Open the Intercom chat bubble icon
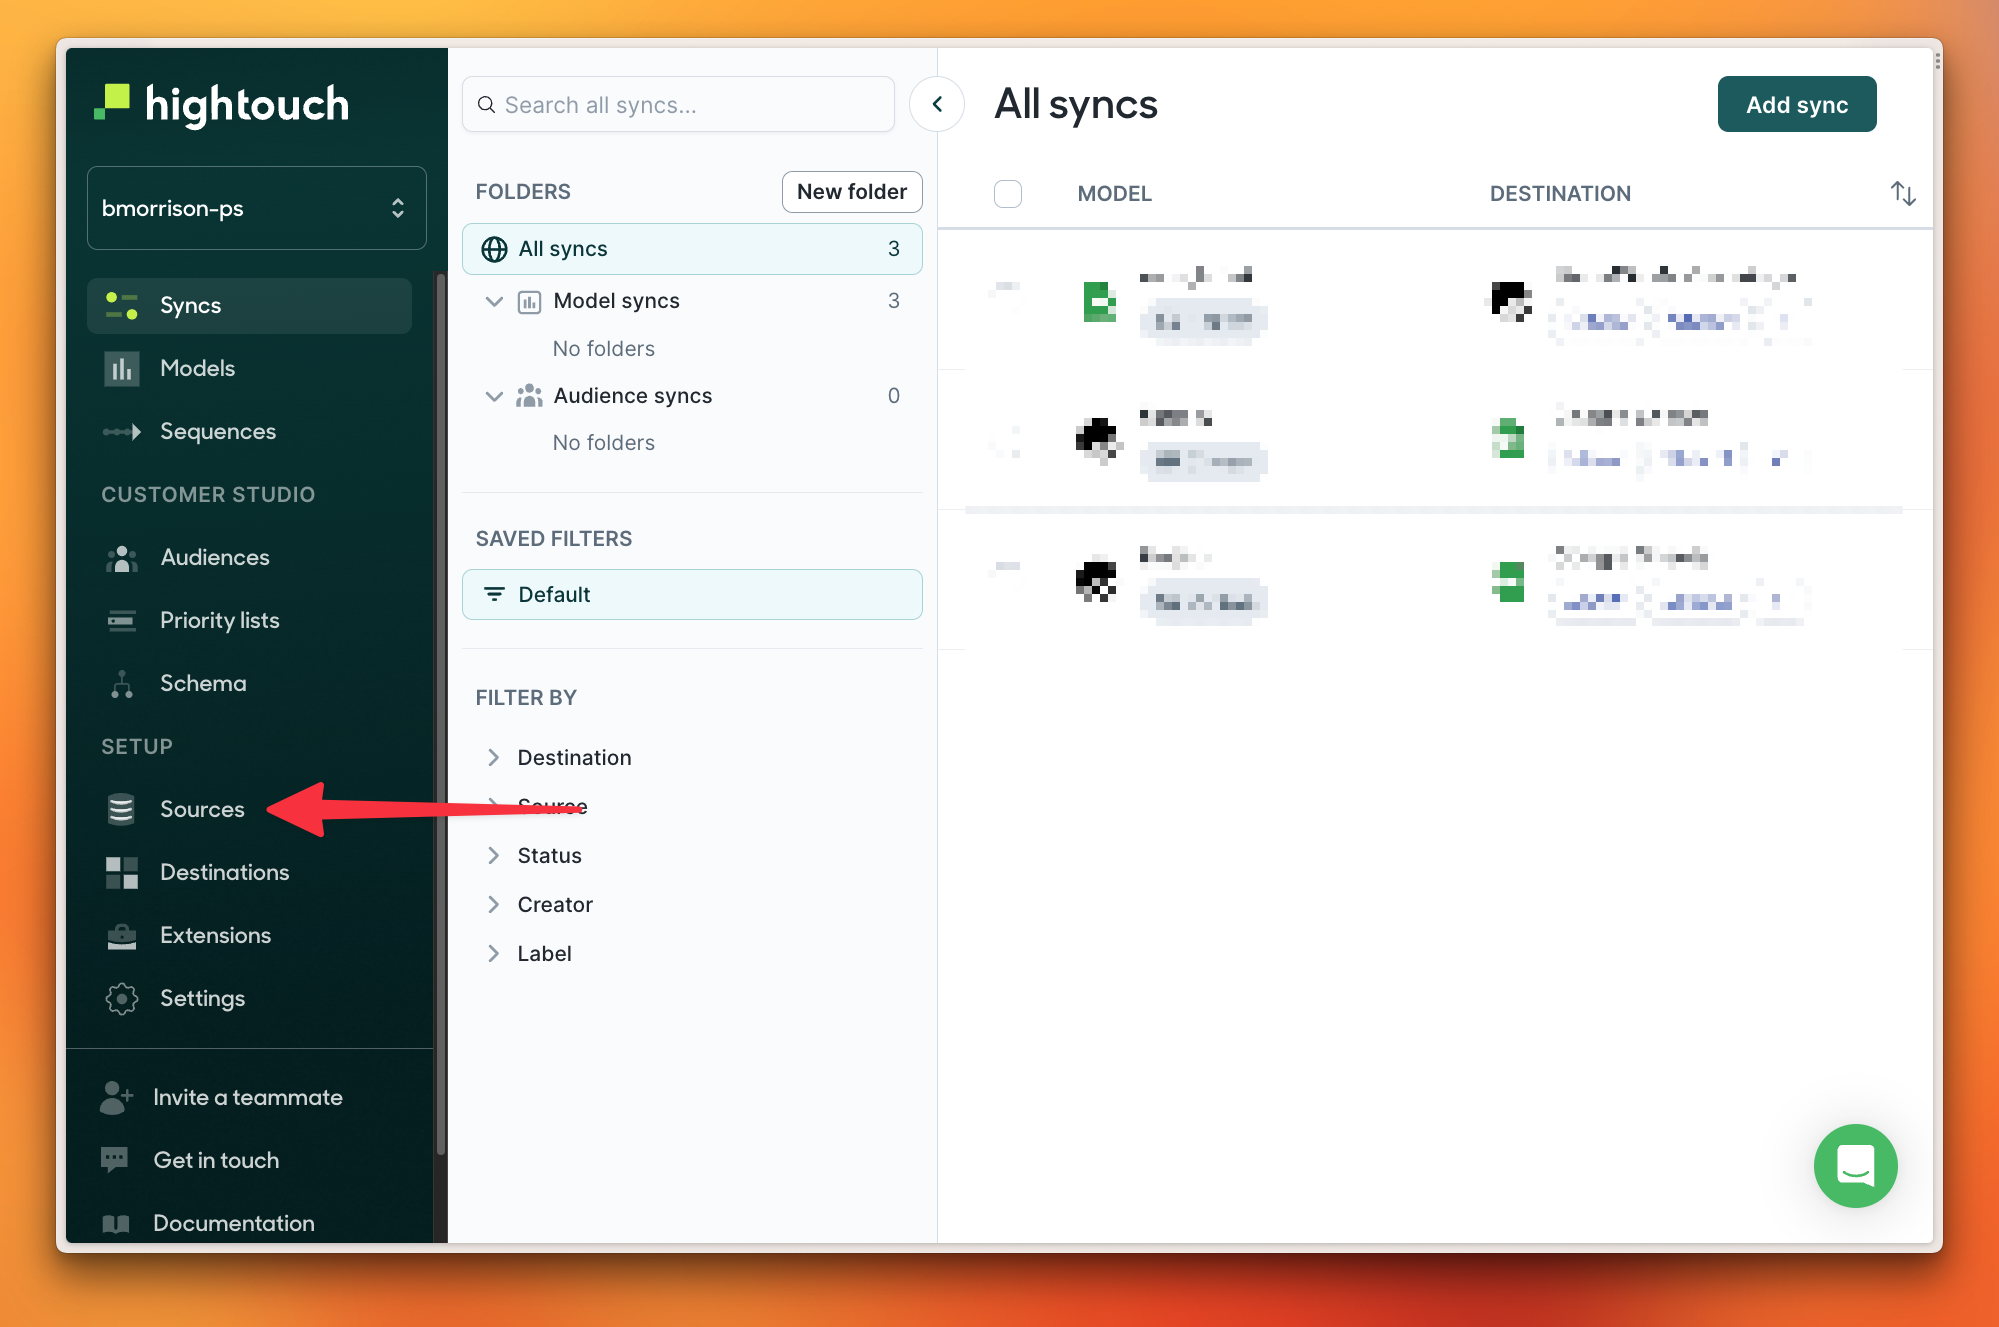Viewport: 1999px width, 1327px height. (x=1855, y=1165)
